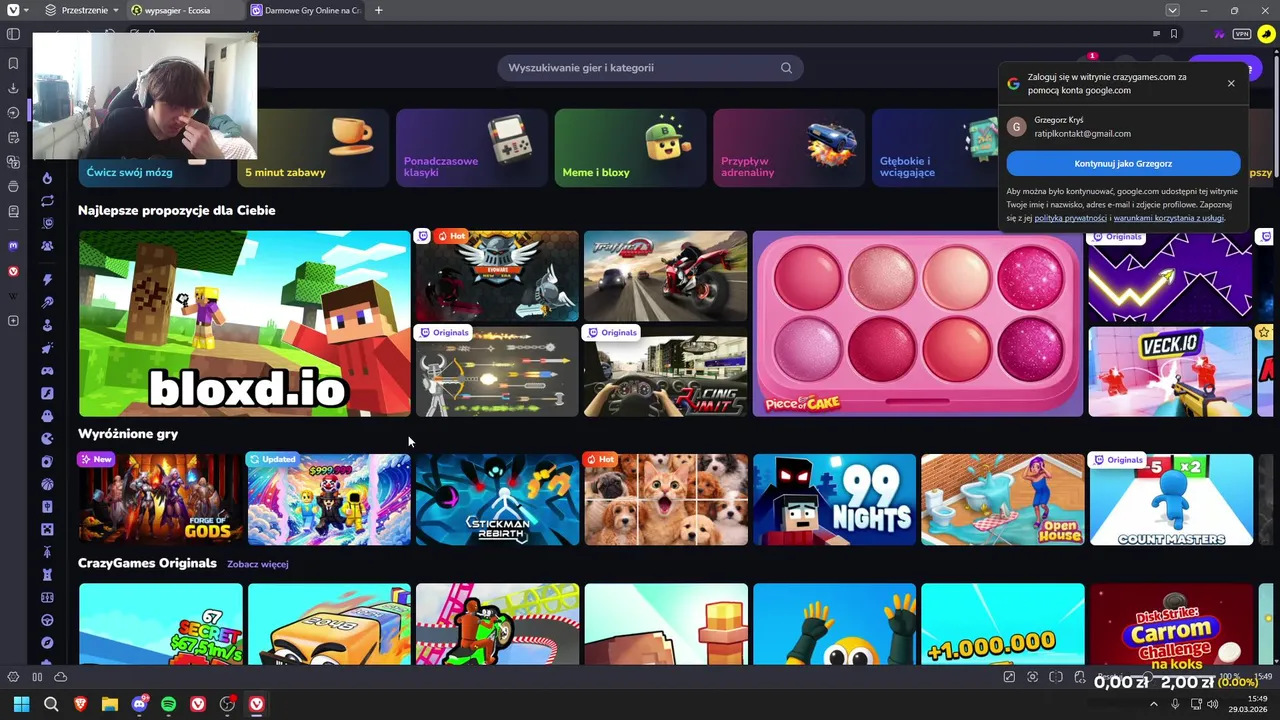Open a new tab with the plus button
Image resolution: width=1280 pixels, height=720 pixels.
coord(378,10)
